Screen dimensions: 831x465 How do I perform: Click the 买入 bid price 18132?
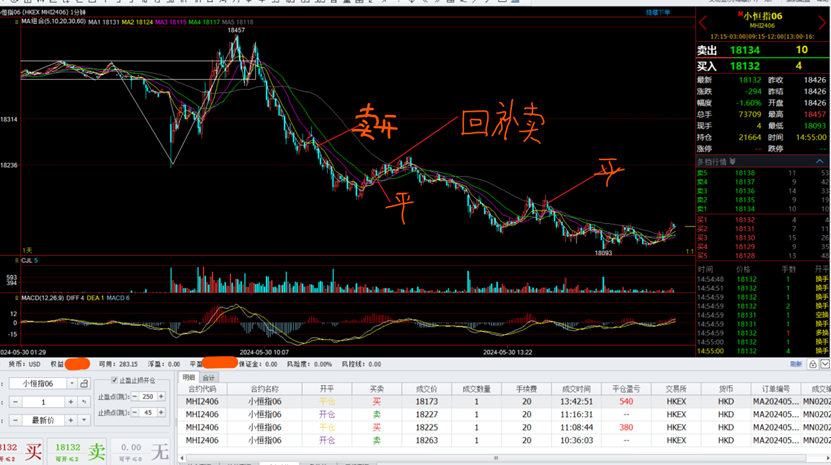pos(745,66)
